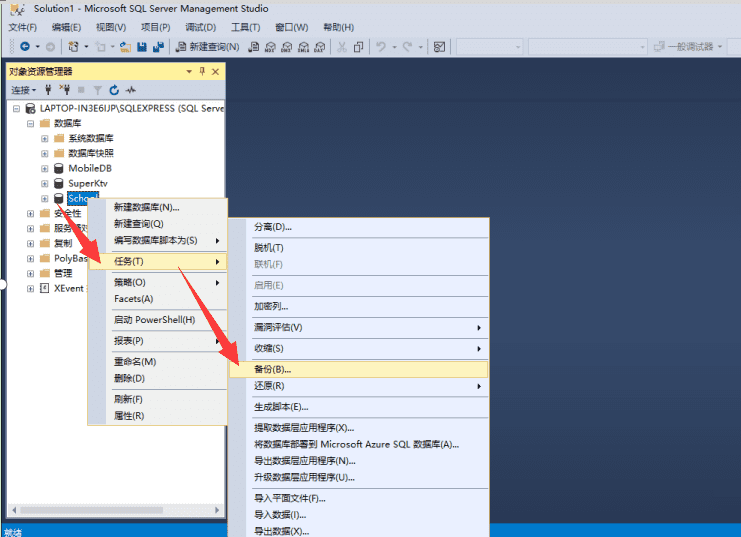Image resolution: width=741 pixels, height=537 pixels.
Task: Select 任务(T) context menu entry
Action: tap(158, 261)
